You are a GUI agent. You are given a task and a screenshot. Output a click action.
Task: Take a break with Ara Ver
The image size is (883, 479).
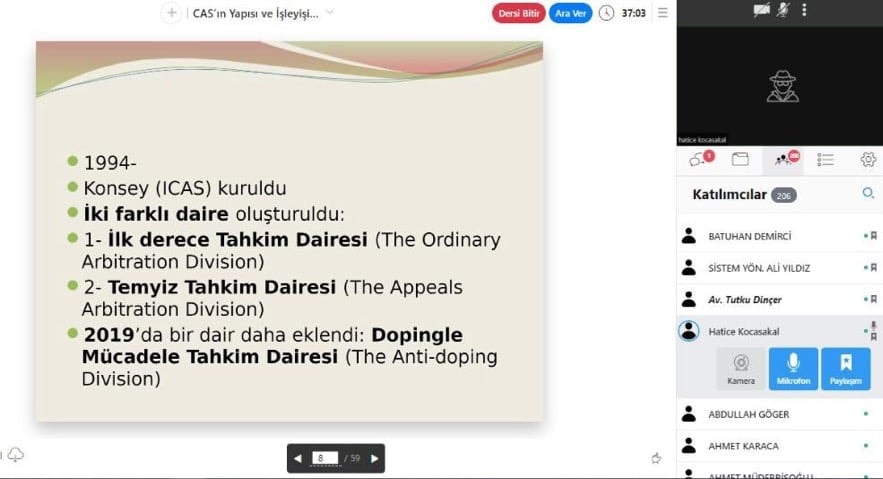[x=570, y=13]
